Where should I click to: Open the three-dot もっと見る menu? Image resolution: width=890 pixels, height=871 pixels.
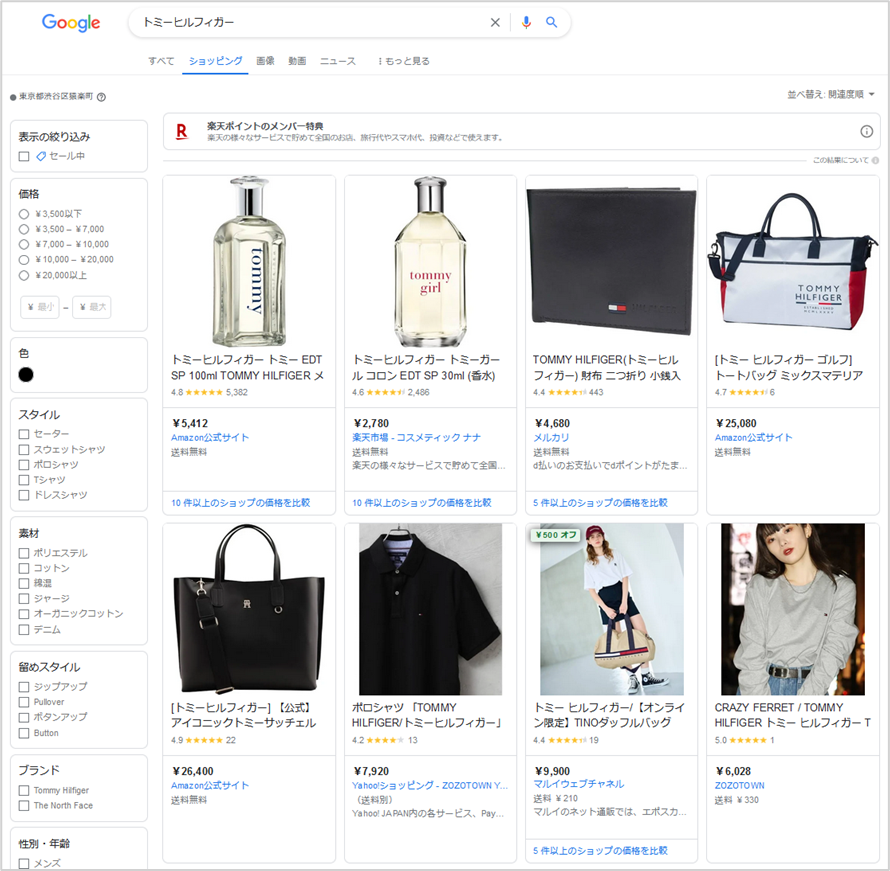404,61
